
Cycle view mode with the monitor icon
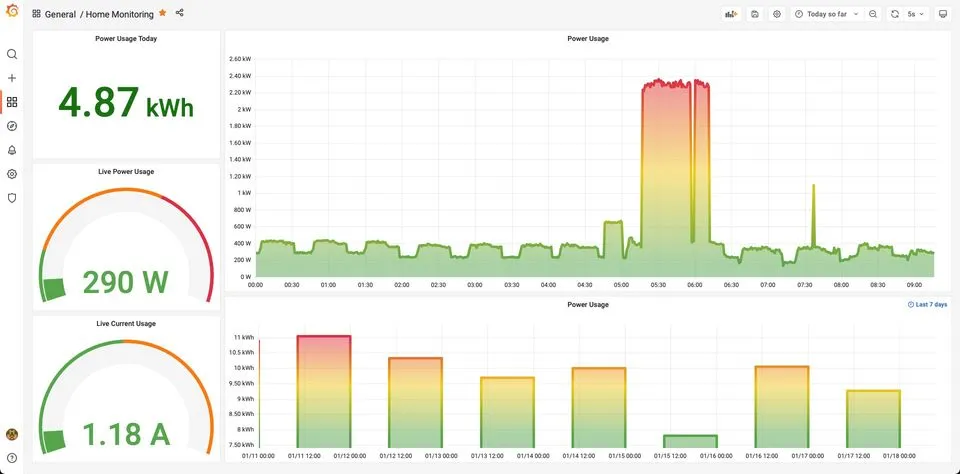pos(942,14)
